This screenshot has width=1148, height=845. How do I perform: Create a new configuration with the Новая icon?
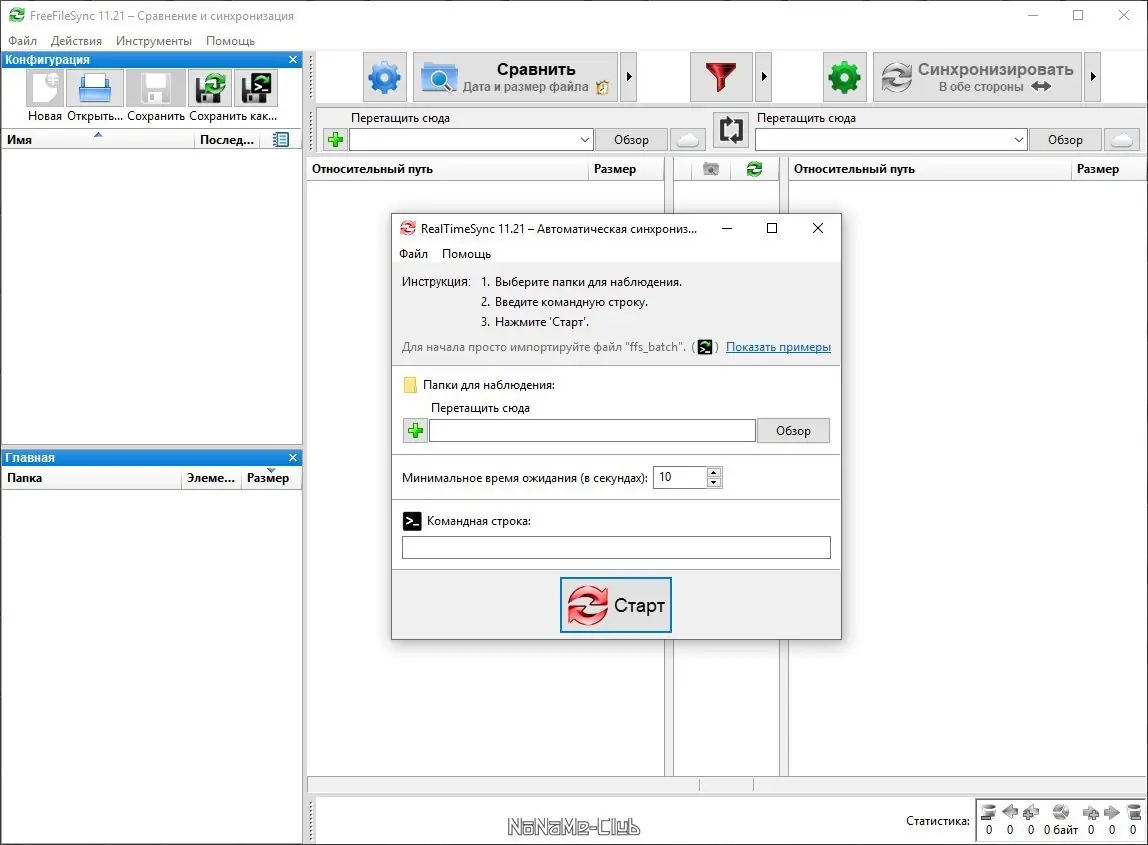point(45,89)
